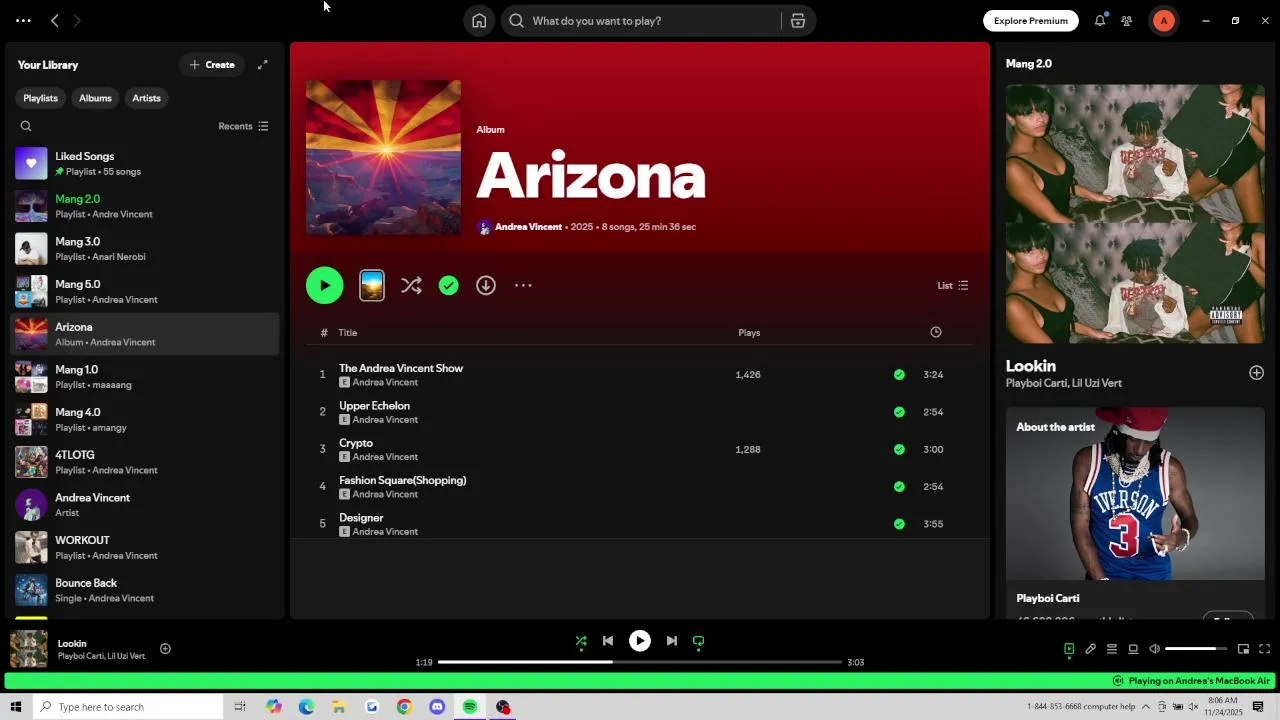
Task: Open the Recents sort dropdown in the library
Action: [x=243, y=126]
